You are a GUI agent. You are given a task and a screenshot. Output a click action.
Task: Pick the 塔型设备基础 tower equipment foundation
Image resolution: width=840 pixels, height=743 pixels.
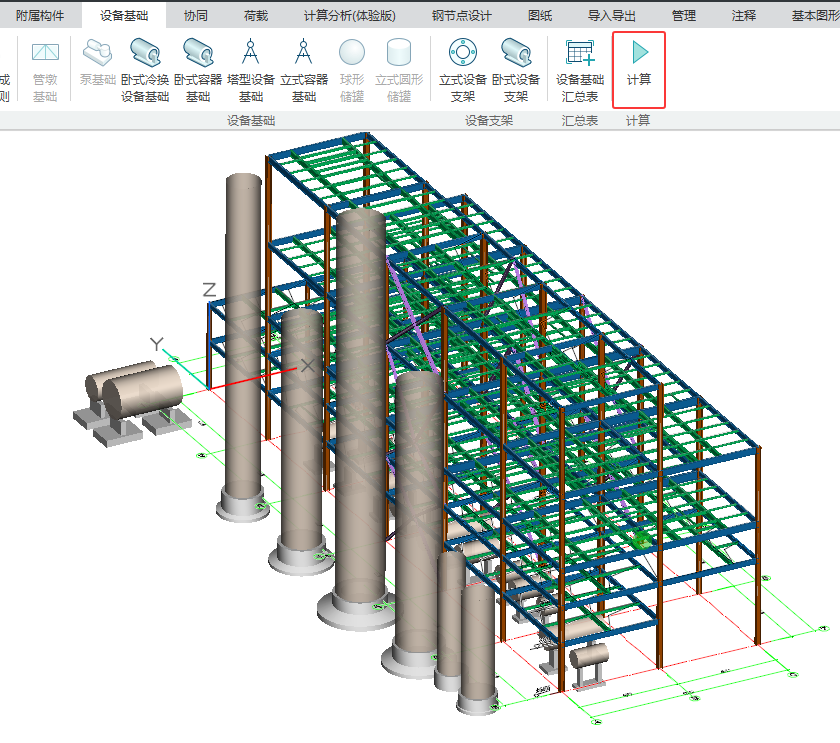(250, 70)
